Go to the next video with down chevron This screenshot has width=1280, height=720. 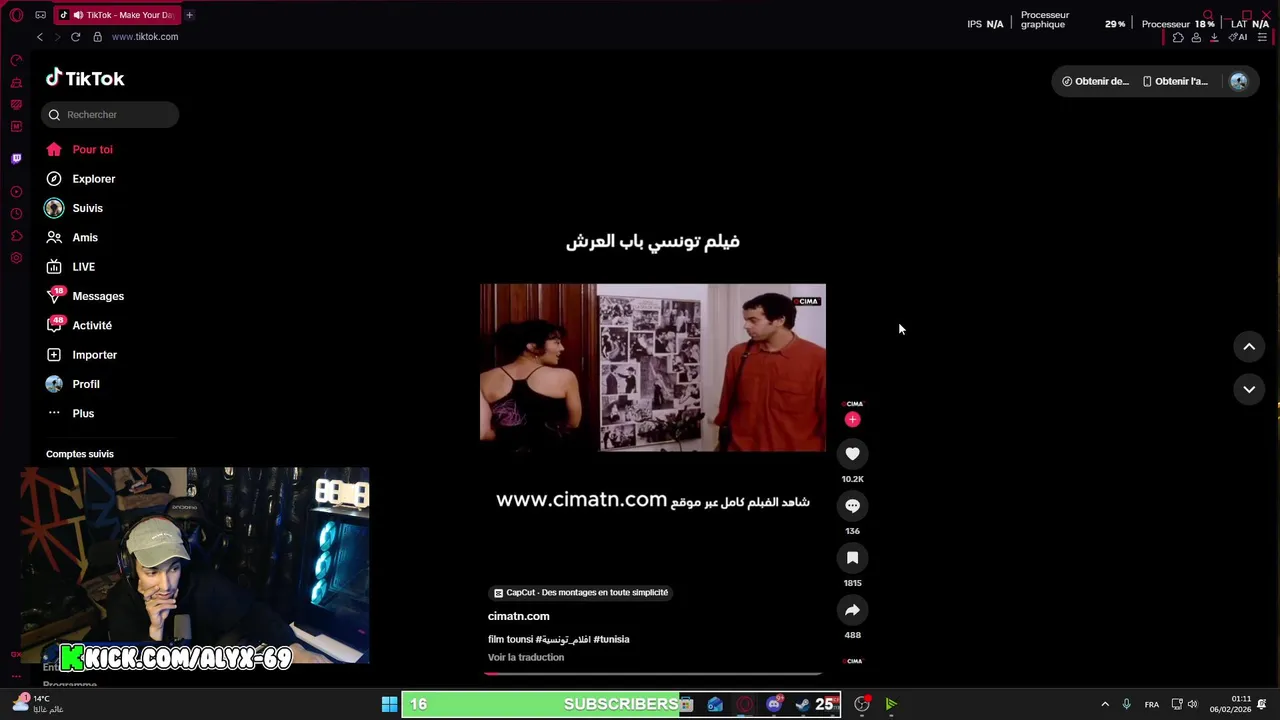1249,389
